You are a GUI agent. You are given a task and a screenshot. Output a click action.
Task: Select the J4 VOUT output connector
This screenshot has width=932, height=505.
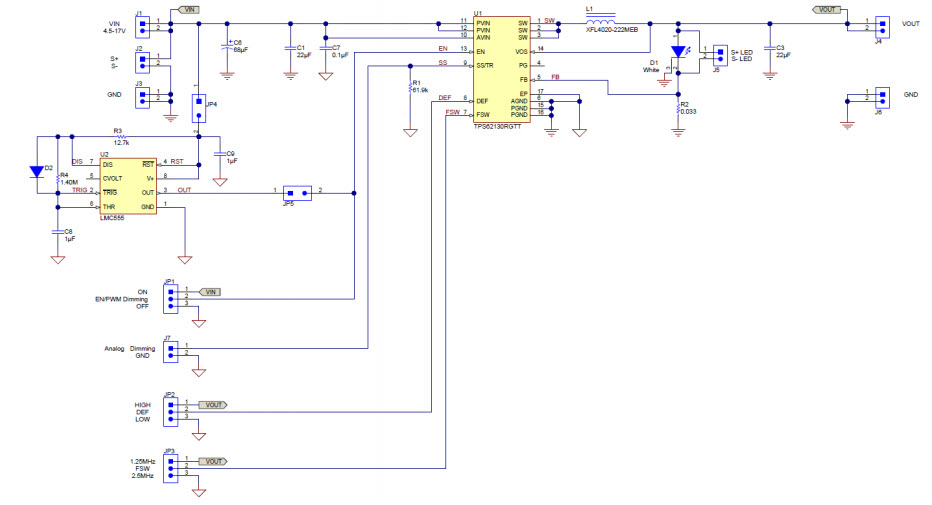click(x=881, y=25)
